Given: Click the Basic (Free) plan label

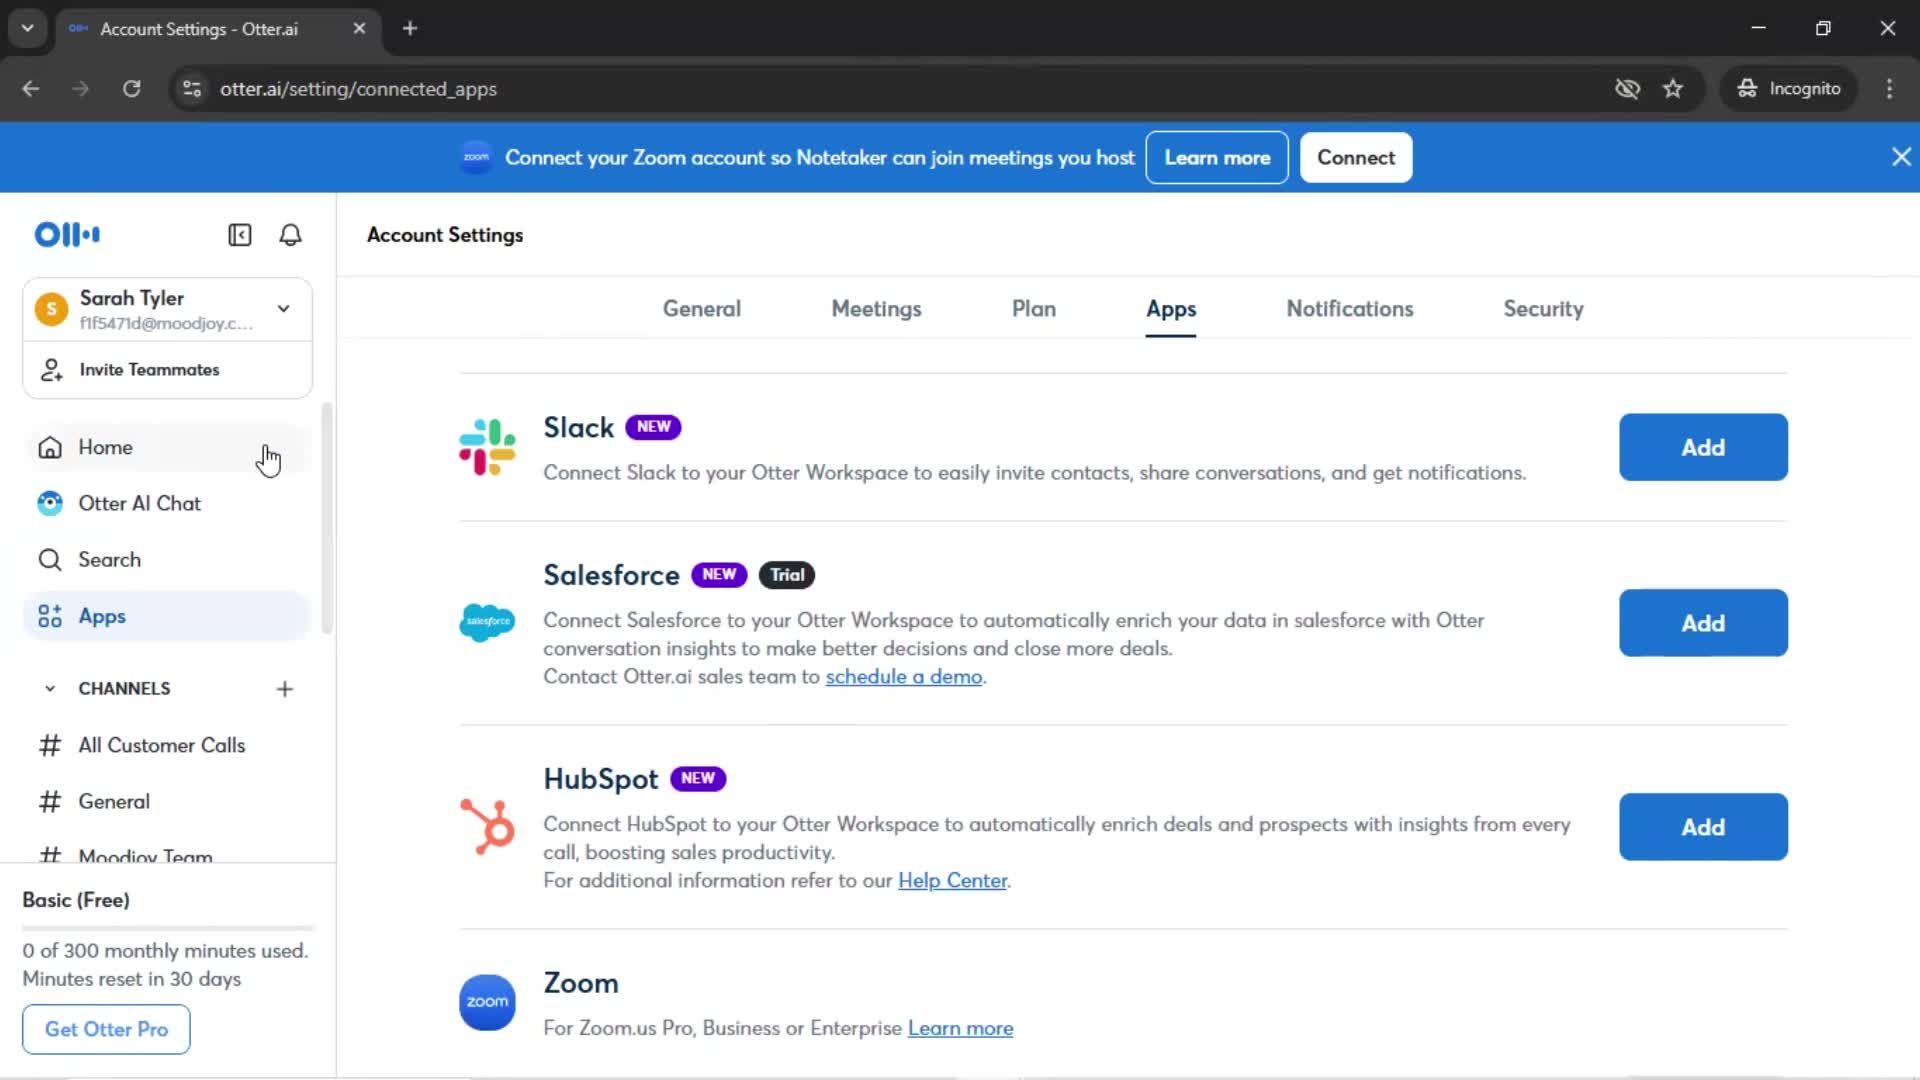Looking at the screenshot, I should 76,900.
